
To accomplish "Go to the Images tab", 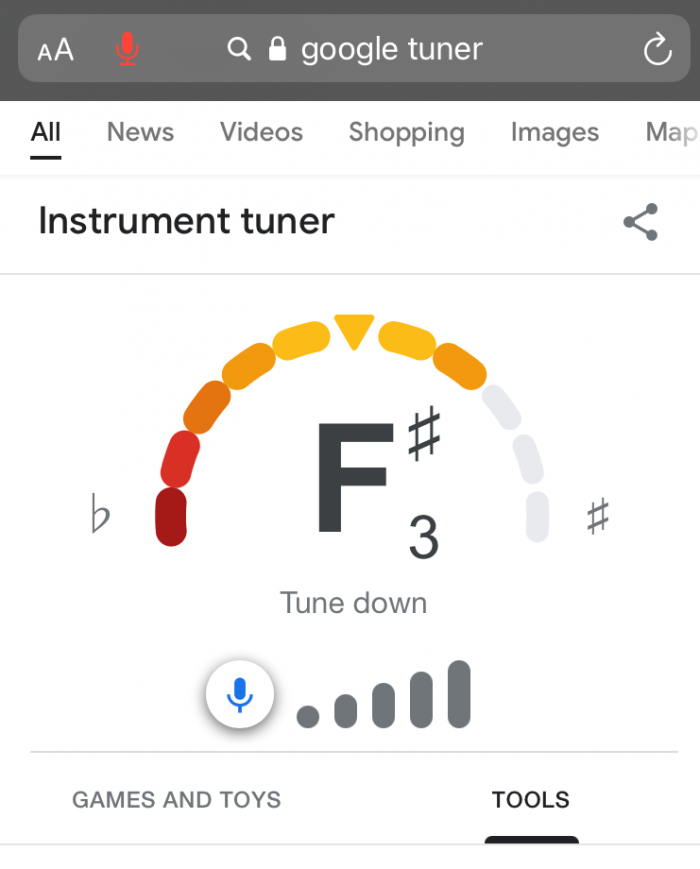I will (554, 132).
